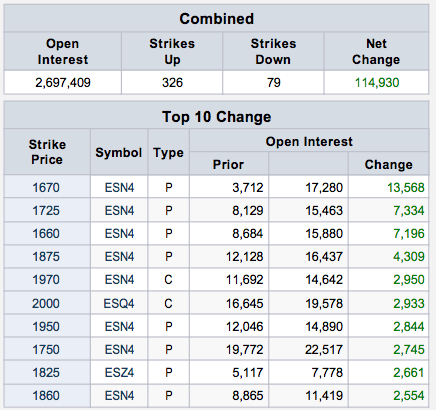Select the 2,697,409 open interest value
This screenshot has height=410, width=436.
(x=63, y=82)
